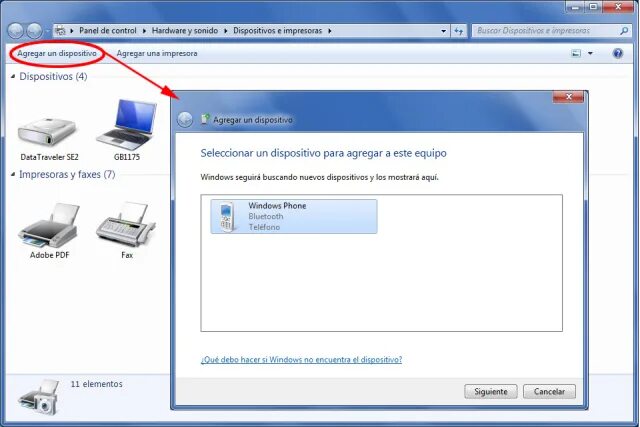The width and height of the screenshot is (640, 427).
Task: Click the printer and camera icon in details pane
Action: (x=39, y=397)
